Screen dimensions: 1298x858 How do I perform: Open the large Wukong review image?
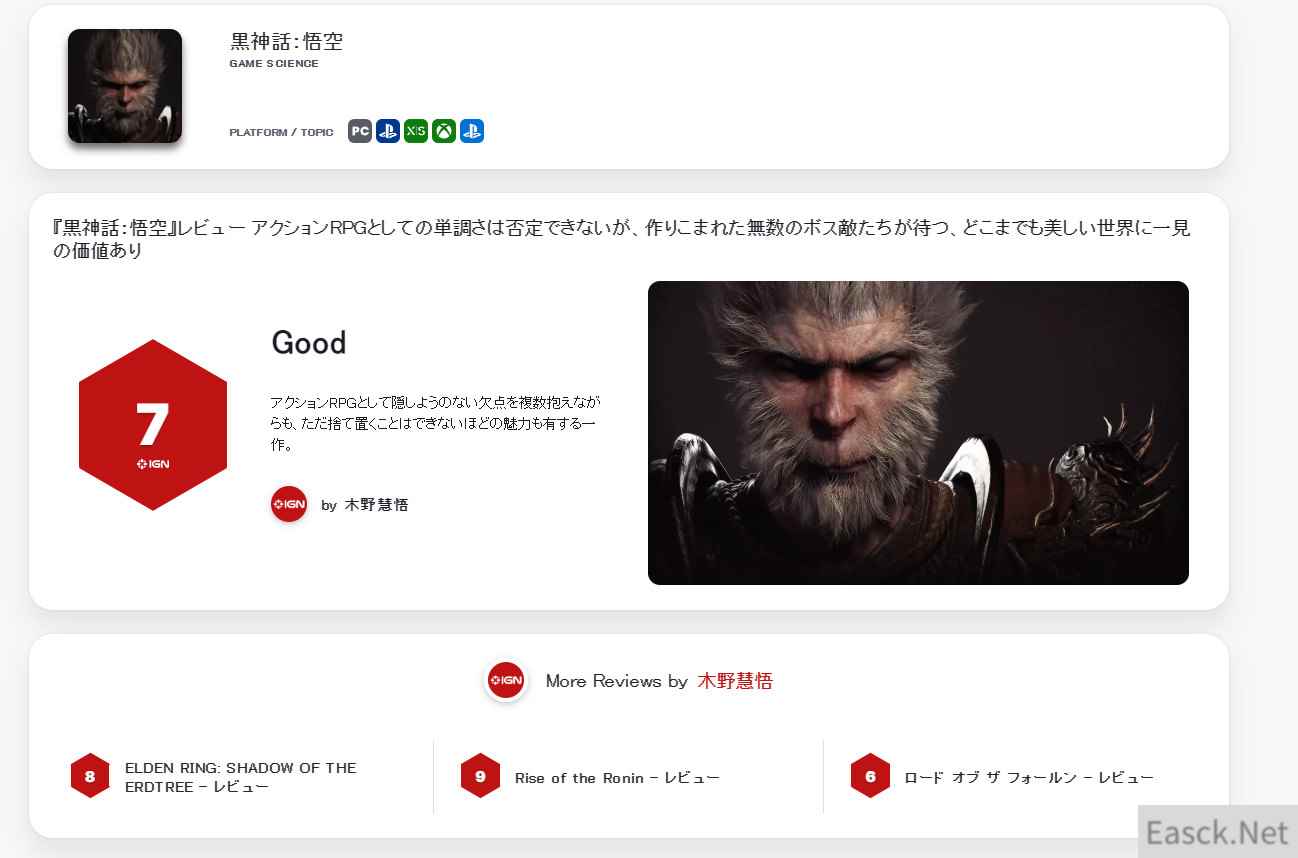tap(918, 433)
